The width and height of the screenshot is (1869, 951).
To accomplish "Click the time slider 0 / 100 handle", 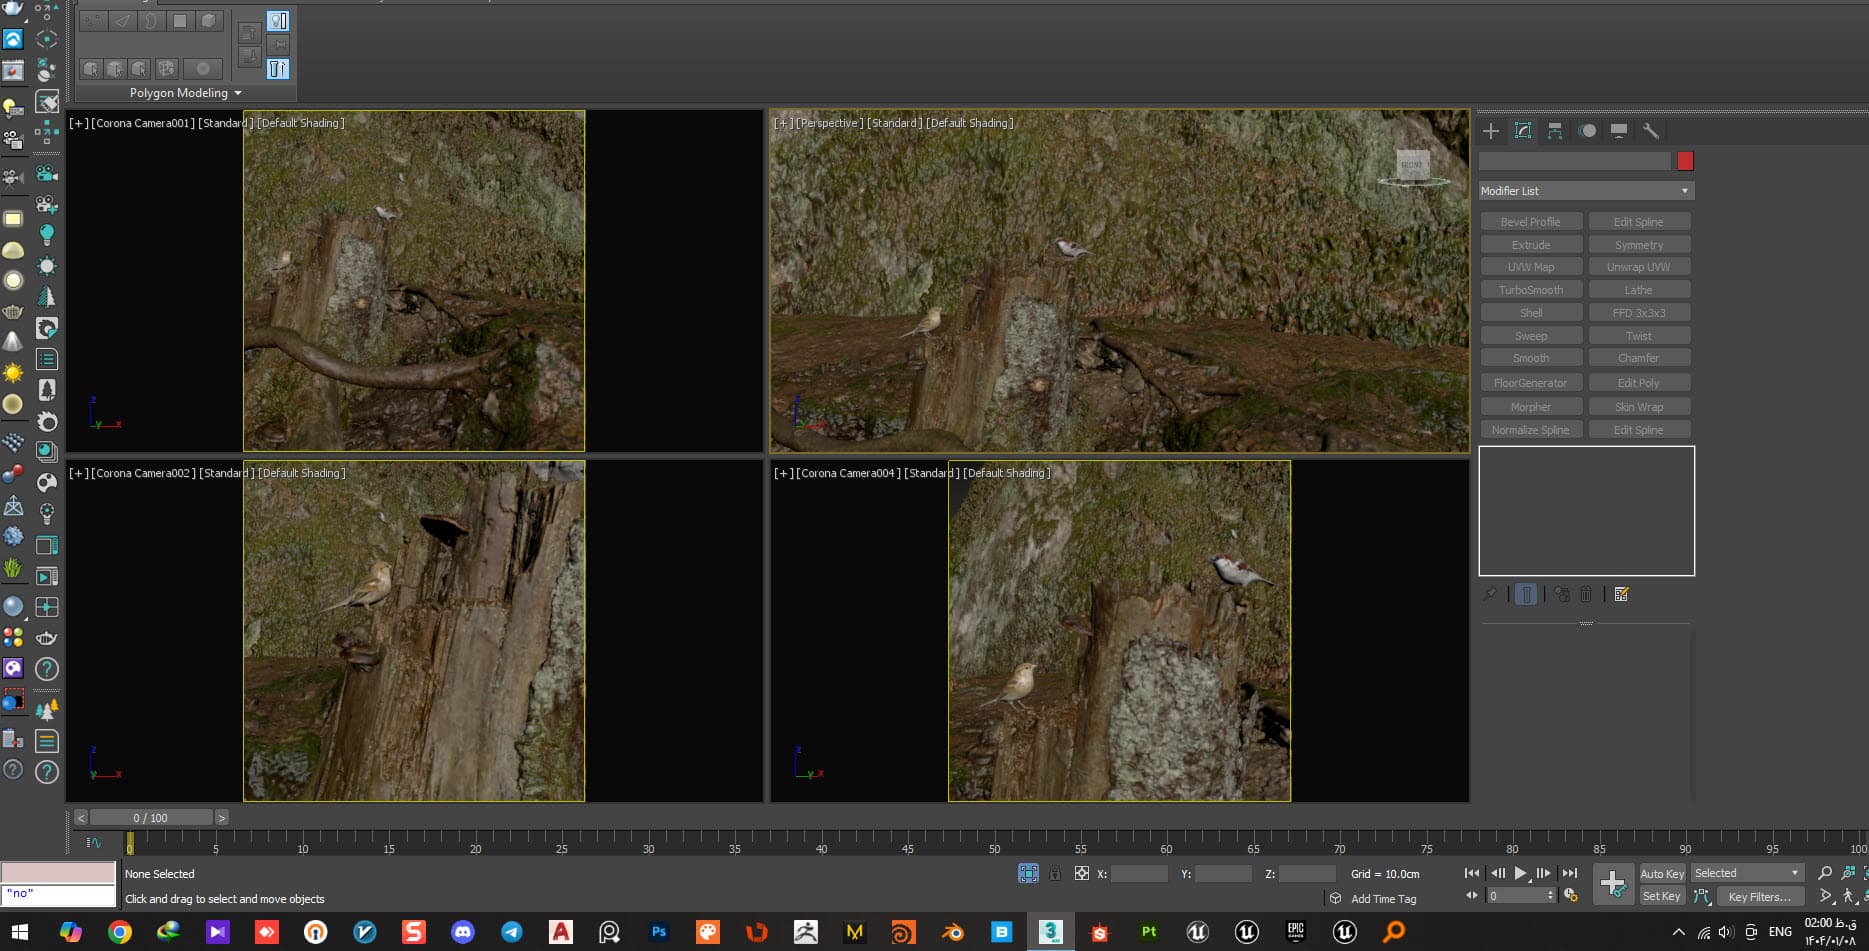I will (150, 818).
